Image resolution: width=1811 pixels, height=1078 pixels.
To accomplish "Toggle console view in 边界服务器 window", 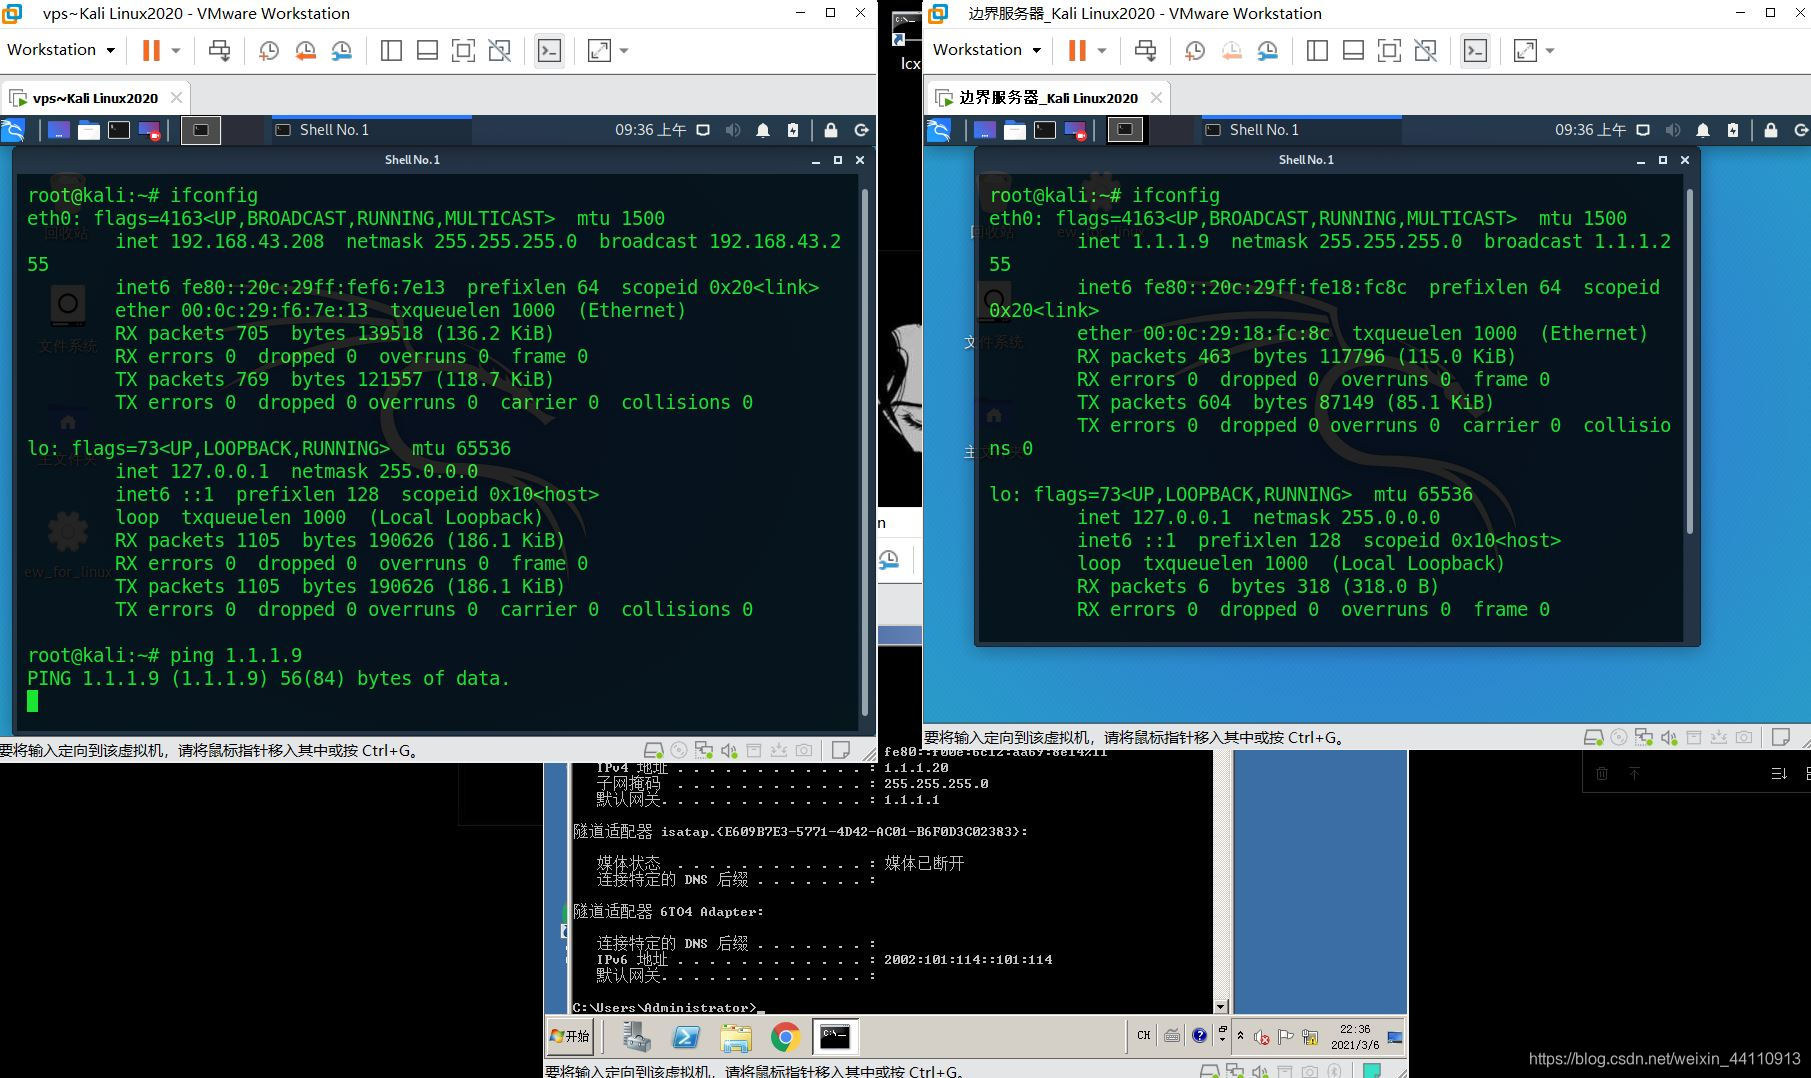I will 1475,50.
